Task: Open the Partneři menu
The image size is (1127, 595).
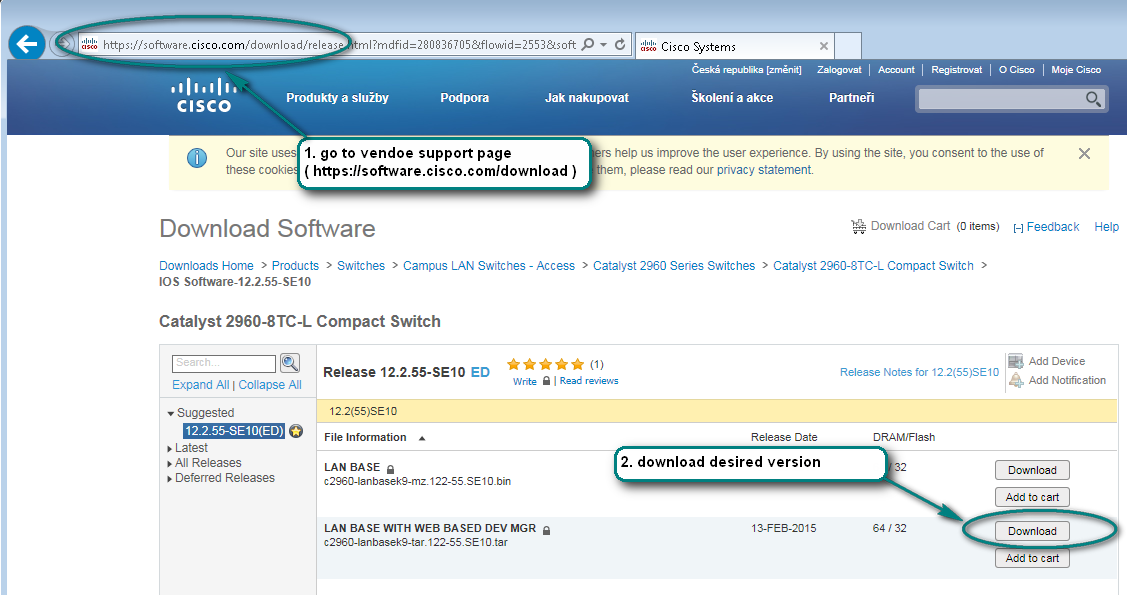Action: click(852, 98)
